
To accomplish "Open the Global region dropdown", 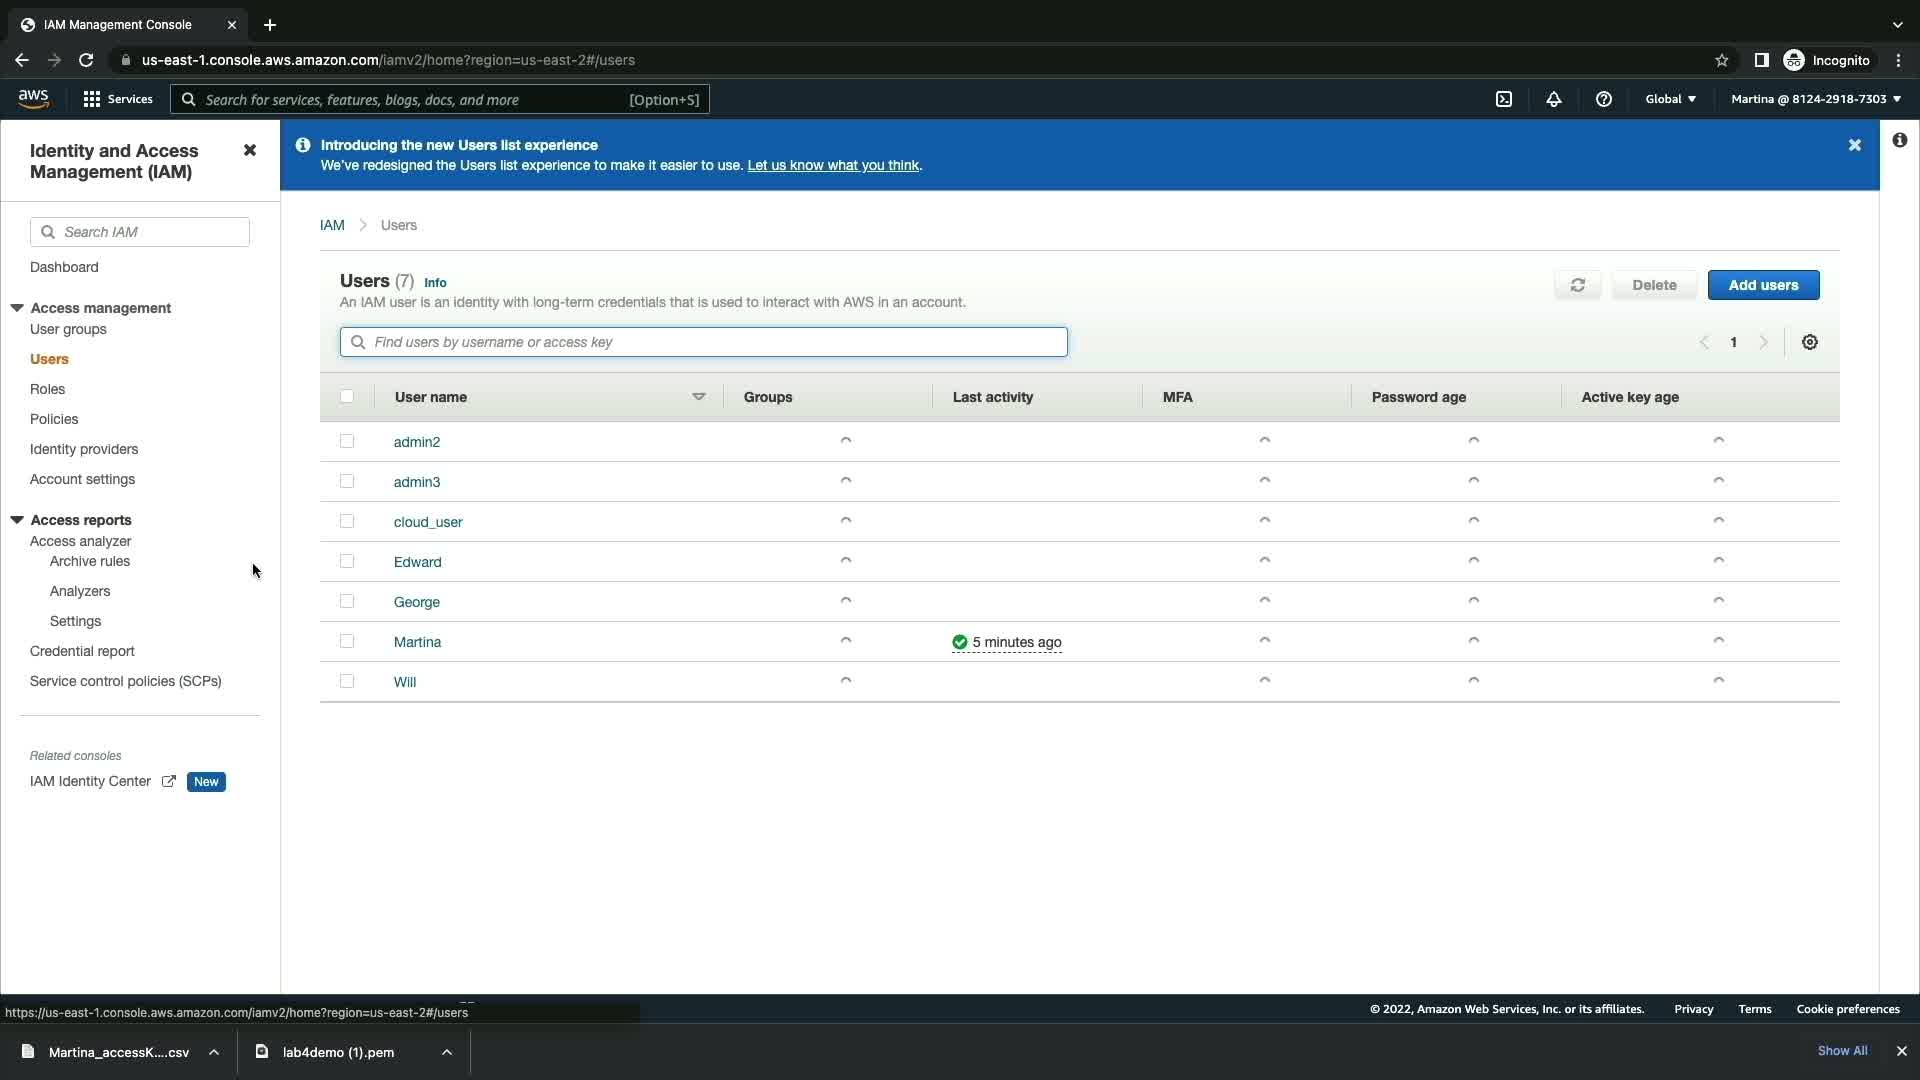I will (x=1670, y=99).
